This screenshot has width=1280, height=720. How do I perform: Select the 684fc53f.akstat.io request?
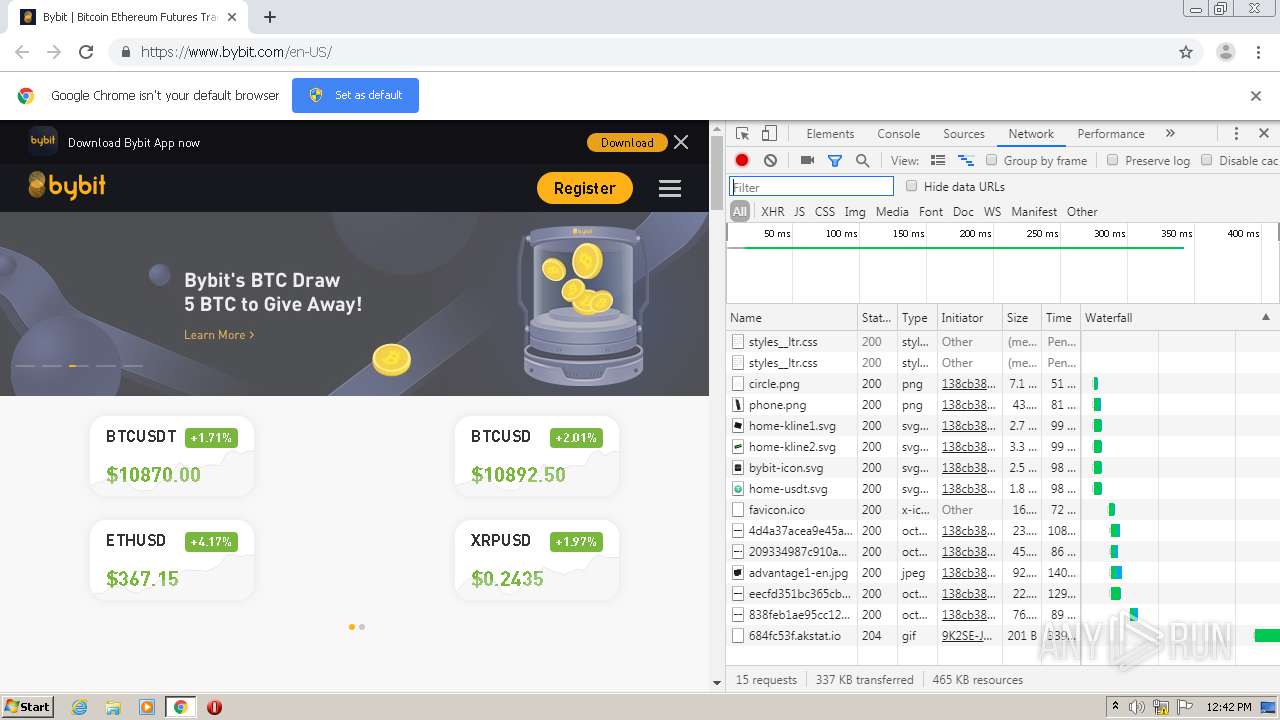[x=1002, y=636]
